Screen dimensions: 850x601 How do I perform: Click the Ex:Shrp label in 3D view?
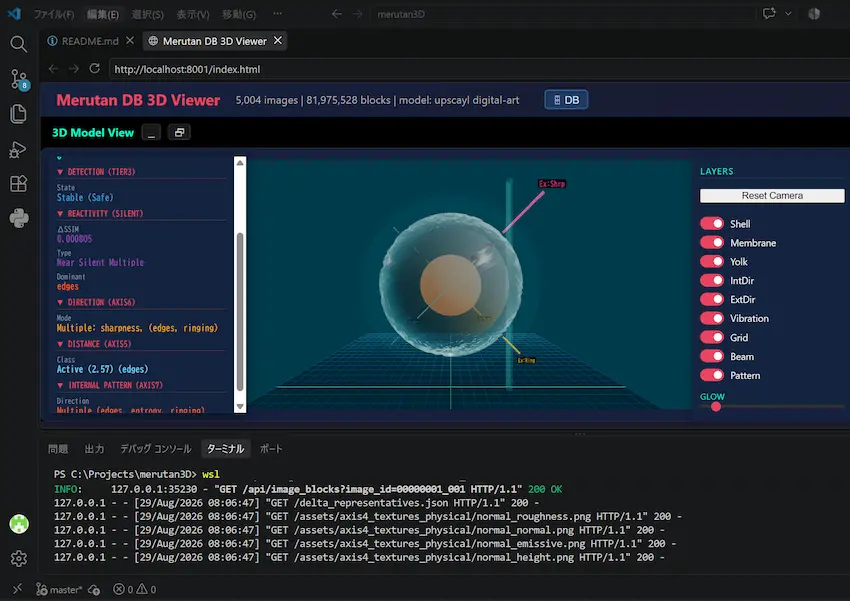click(552, 184)
